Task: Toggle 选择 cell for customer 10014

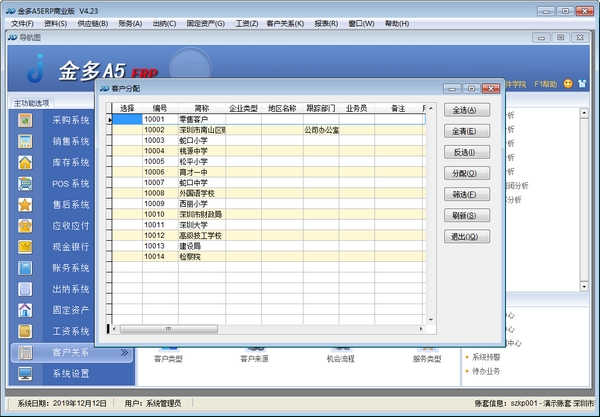Action: coord(127,256)
